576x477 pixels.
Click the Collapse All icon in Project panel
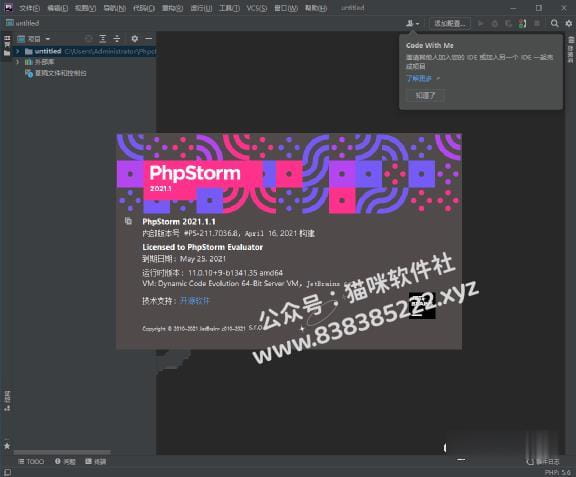tap(117, 39)
